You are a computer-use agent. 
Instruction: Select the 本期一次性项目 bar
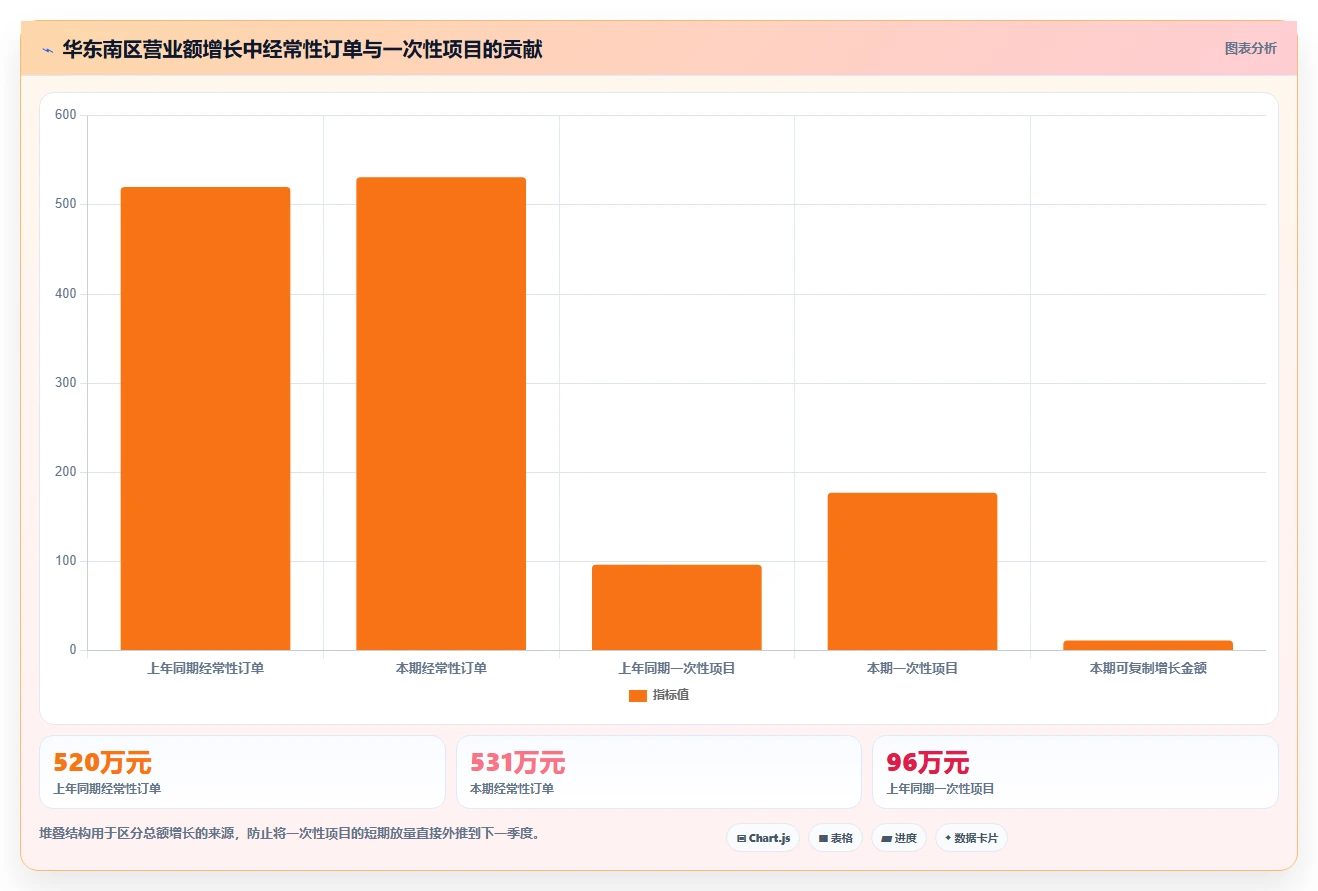(912, 572)
